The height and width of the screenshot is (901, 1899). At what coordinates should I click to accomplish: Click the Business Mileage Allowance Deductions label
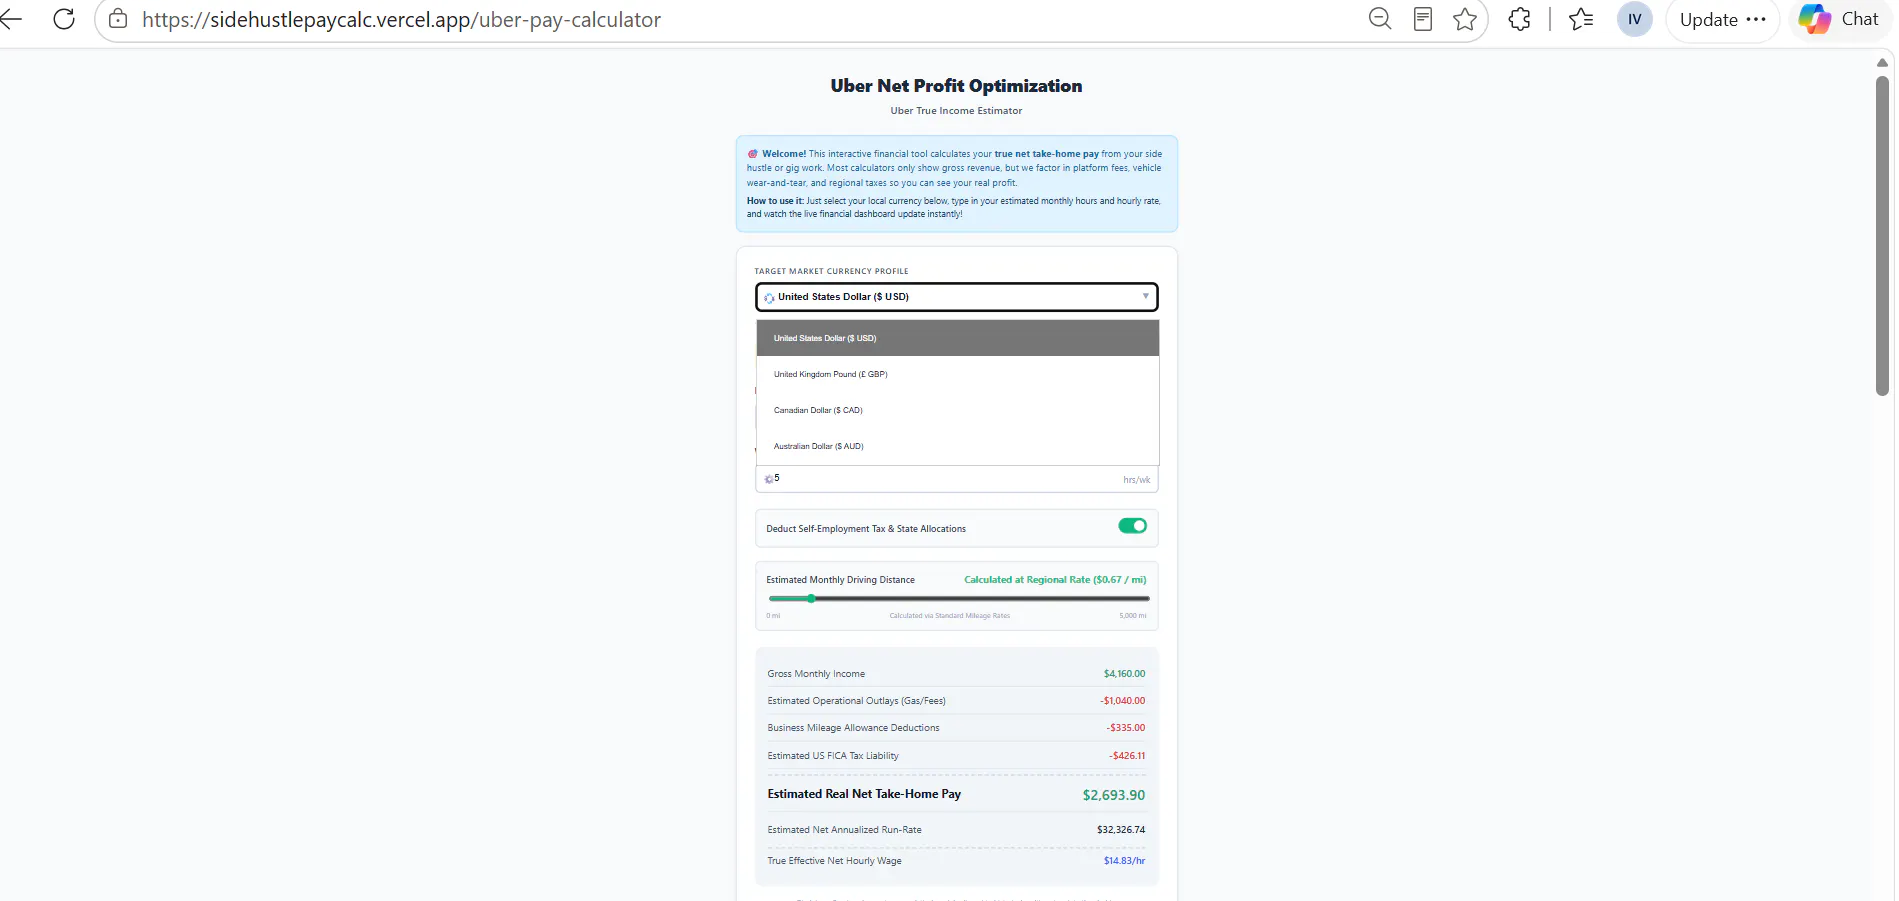853,728
